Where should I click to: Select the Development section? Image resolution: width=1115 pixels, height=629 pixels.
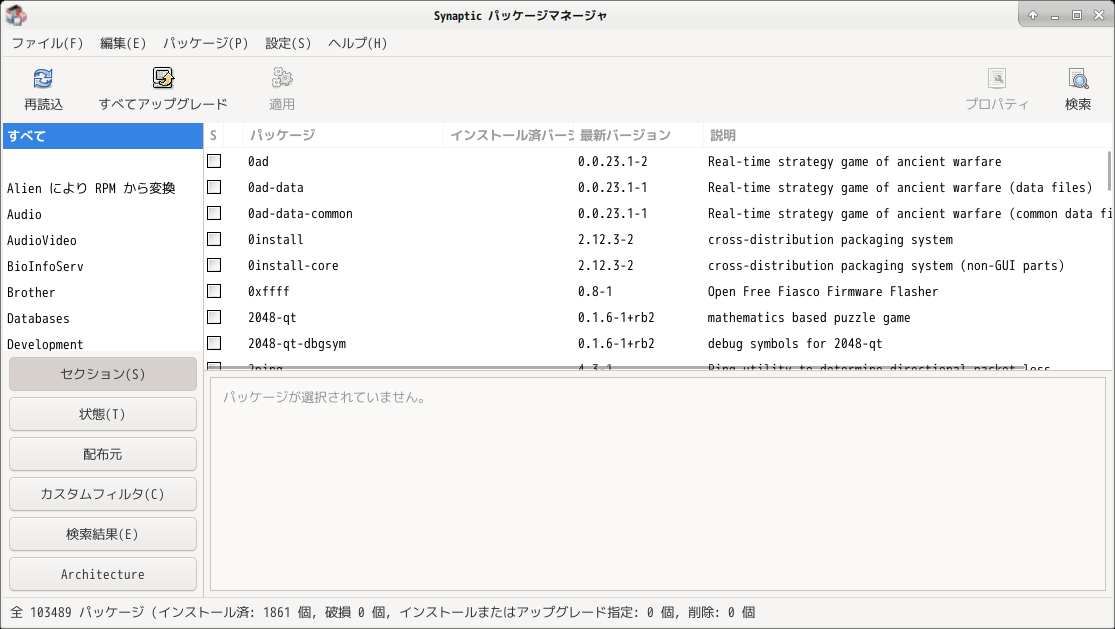point(102,344)
